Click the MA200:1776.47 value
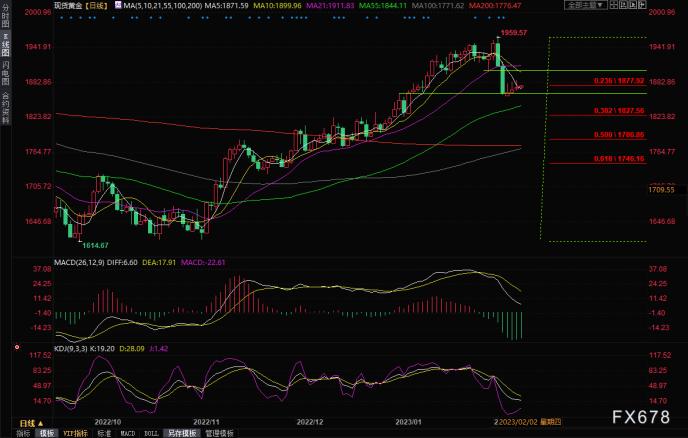The image size is (688, 438). tap(495, 6)
